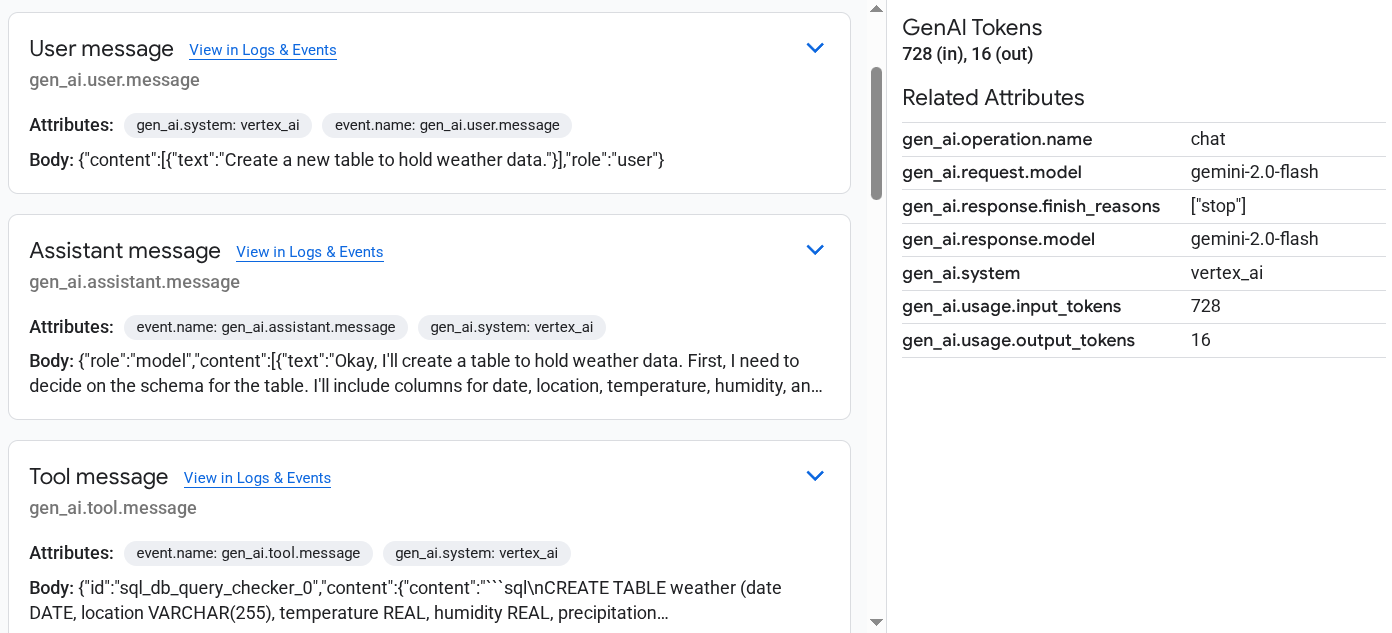
Task: Collapse the Assistant message card
Action: click(x=815, y=249)
